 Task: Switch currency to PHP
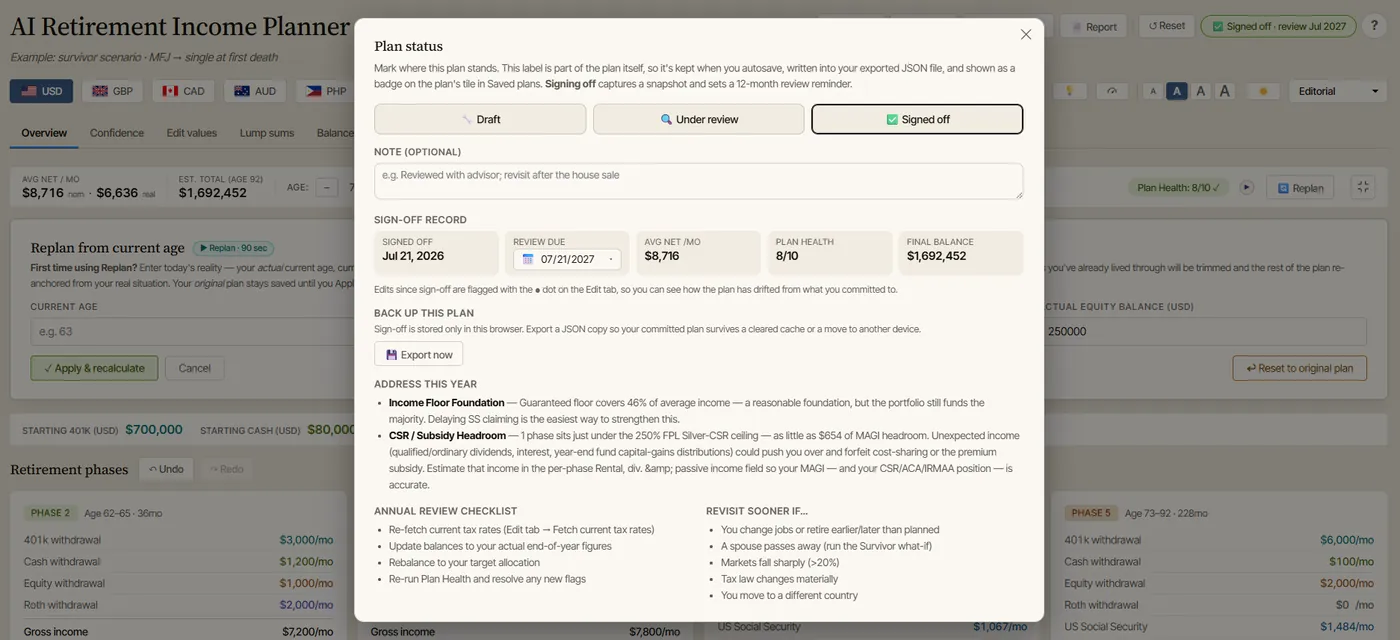[326, 91]
